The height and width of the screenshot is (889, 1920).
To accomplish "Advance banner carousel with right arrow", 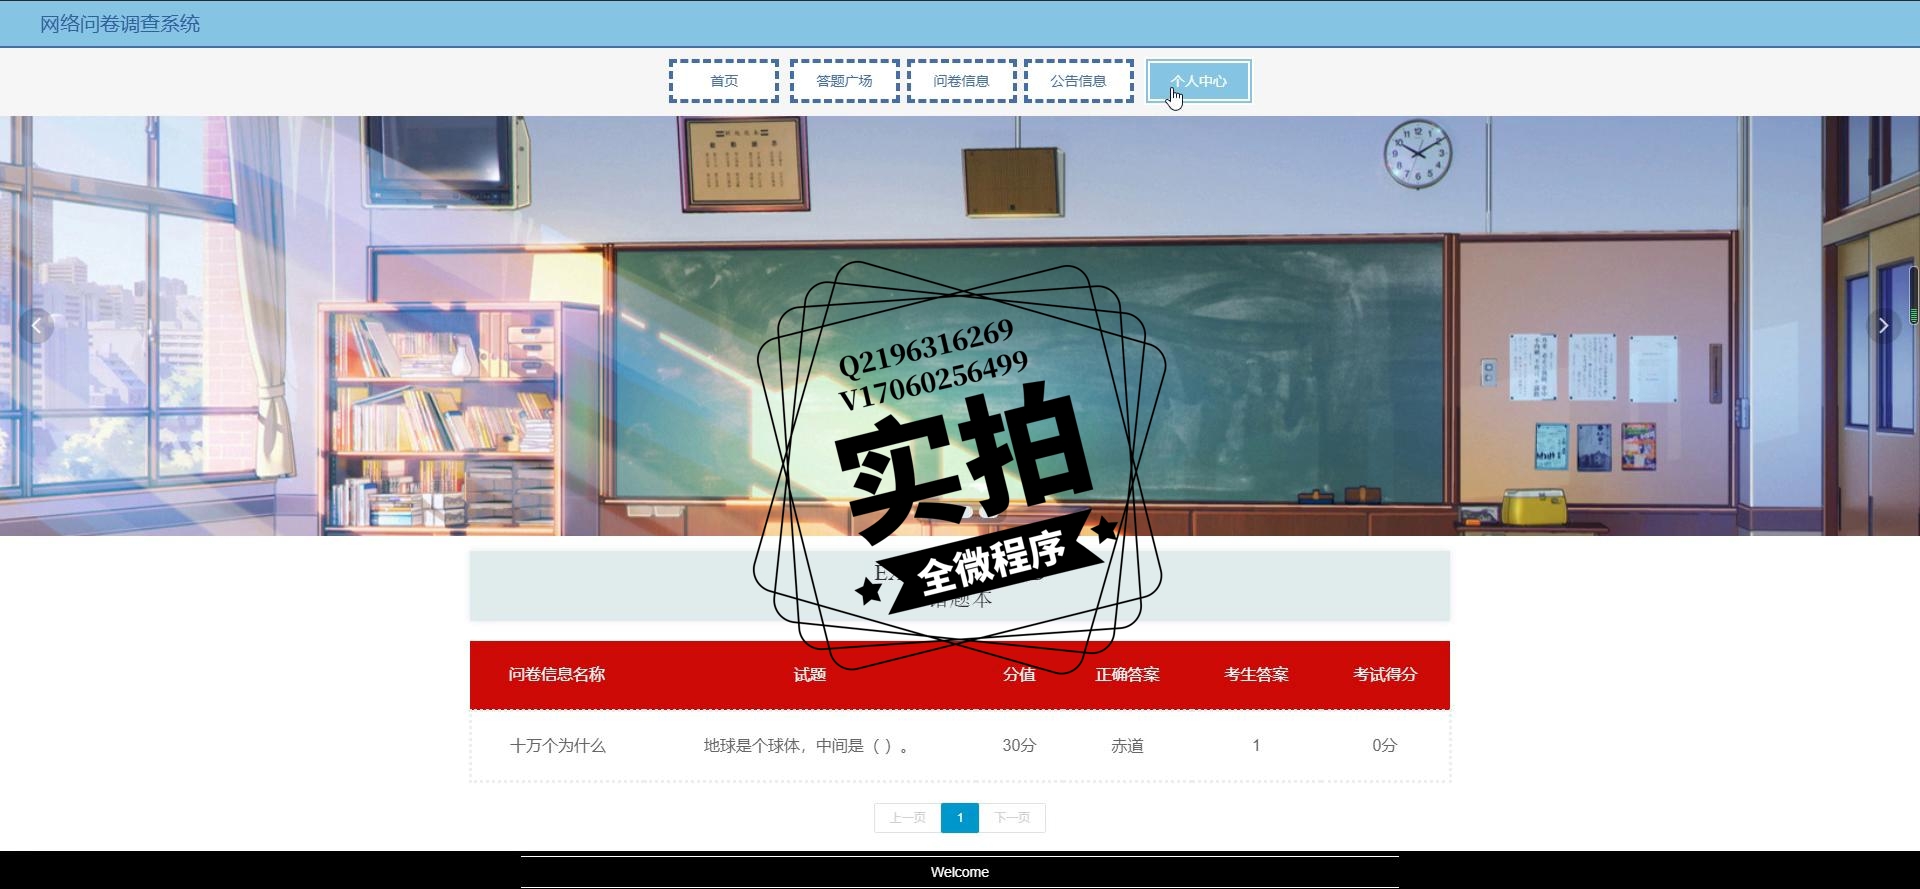I will pos(1883,325).
